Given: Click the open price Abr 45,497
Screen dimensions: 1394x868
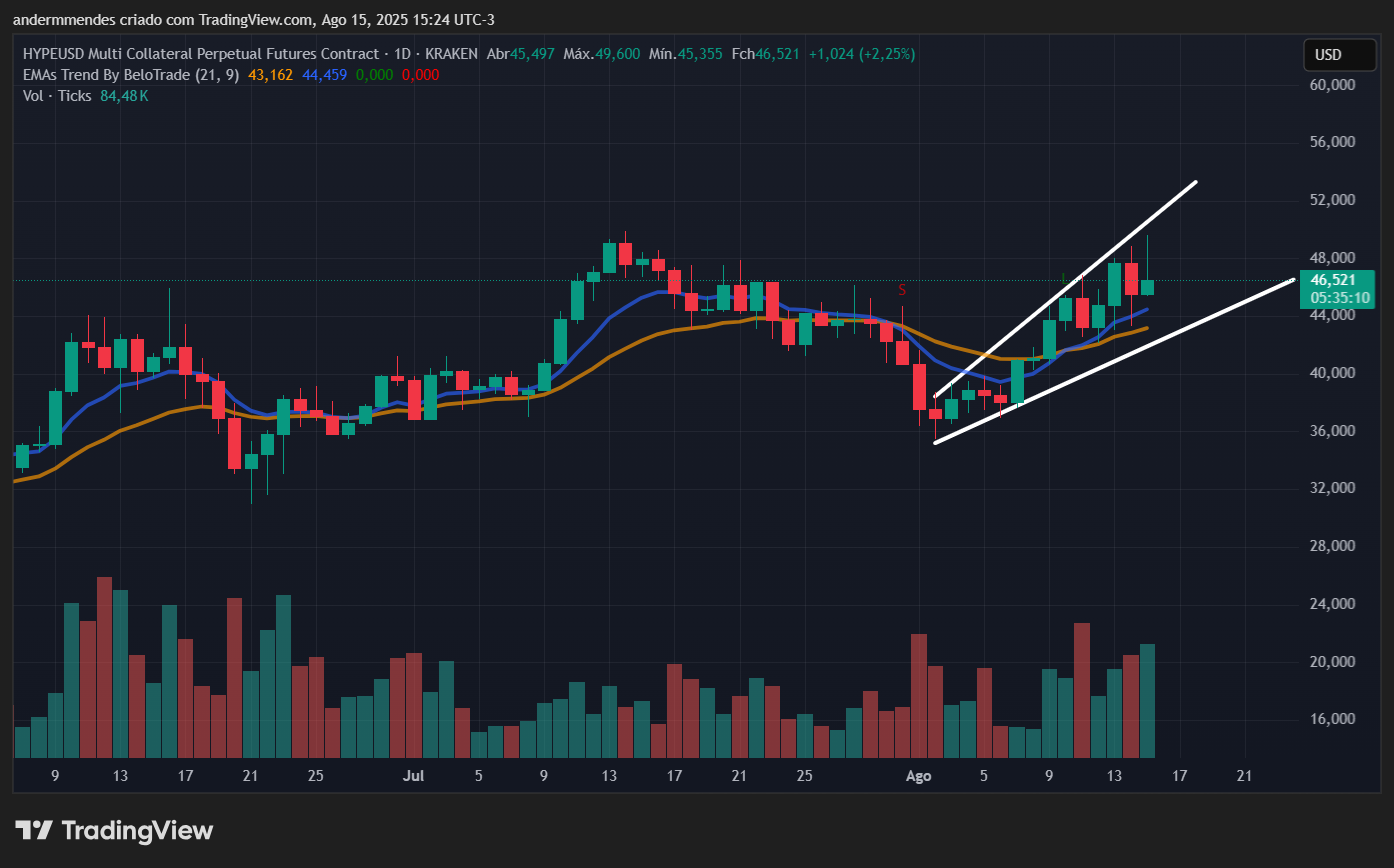Looking at the screenshot, I should coord(521,54).
